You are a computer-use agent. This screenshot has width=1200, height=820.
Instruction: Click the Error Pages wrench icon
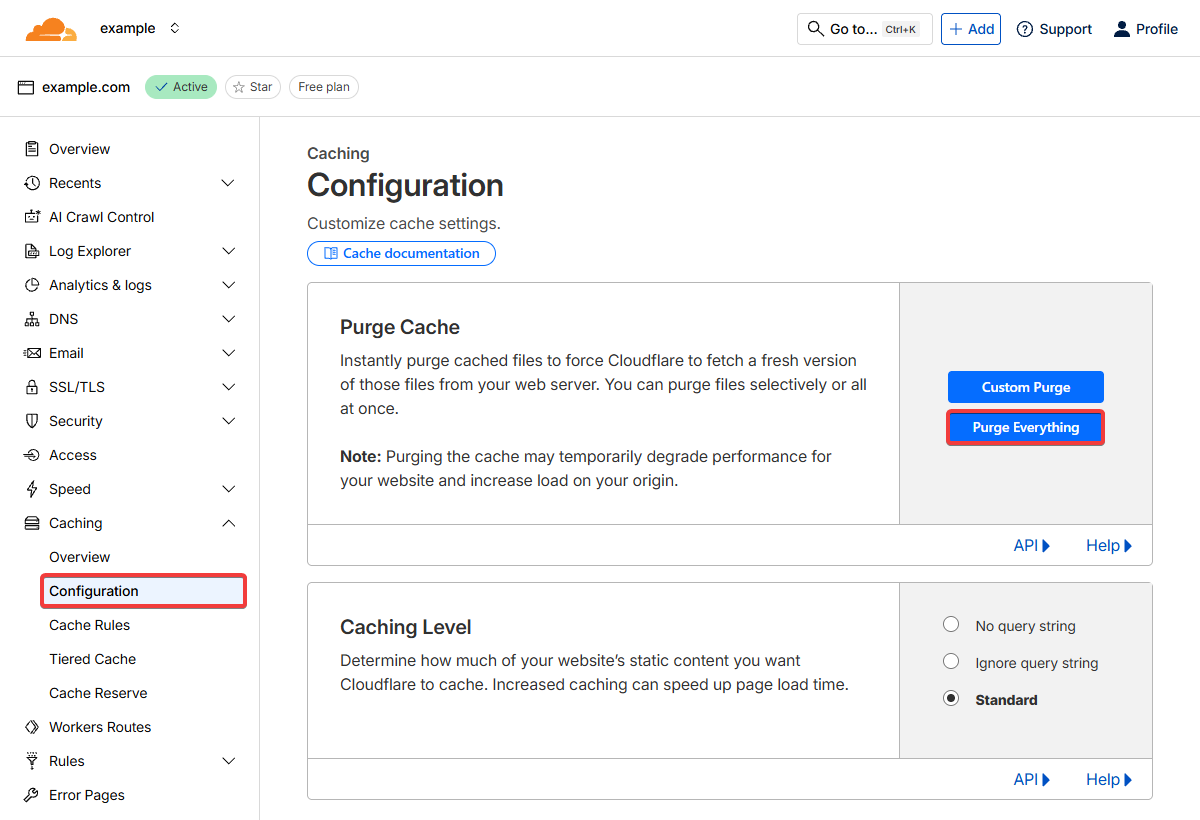pyautogui.click(x=32, y=795)
